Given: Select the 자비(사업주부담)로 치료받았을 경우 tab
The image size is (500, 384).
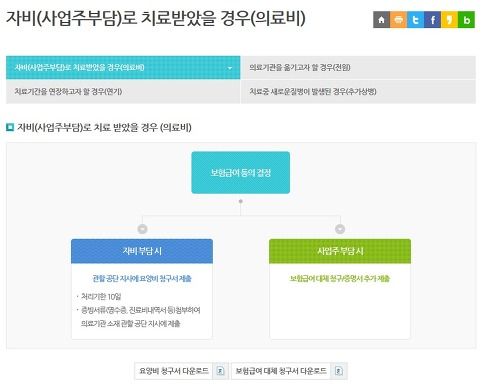Looking at the screenshot, I should coord(123,68).
